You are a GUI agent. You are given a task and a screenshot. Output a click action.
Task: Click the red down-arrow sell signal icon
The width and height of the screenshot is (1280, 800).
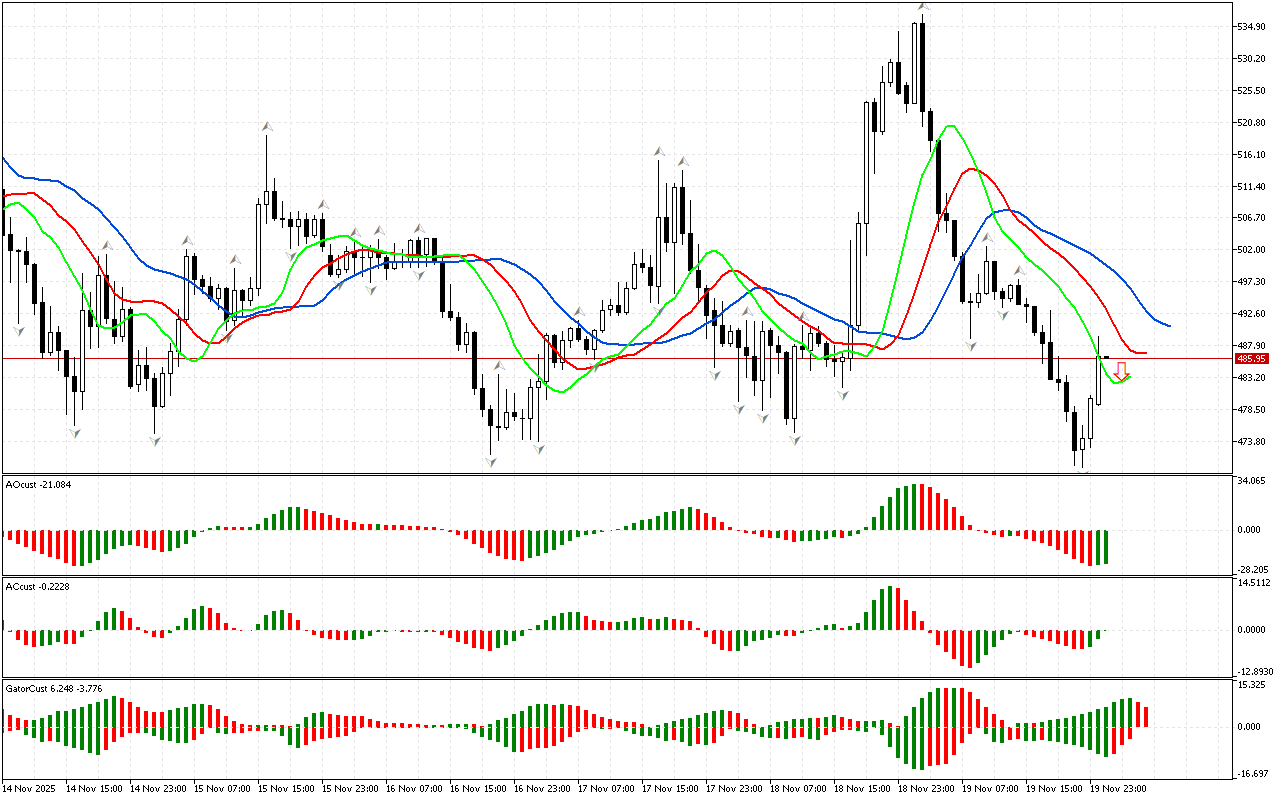[1122, 370]
